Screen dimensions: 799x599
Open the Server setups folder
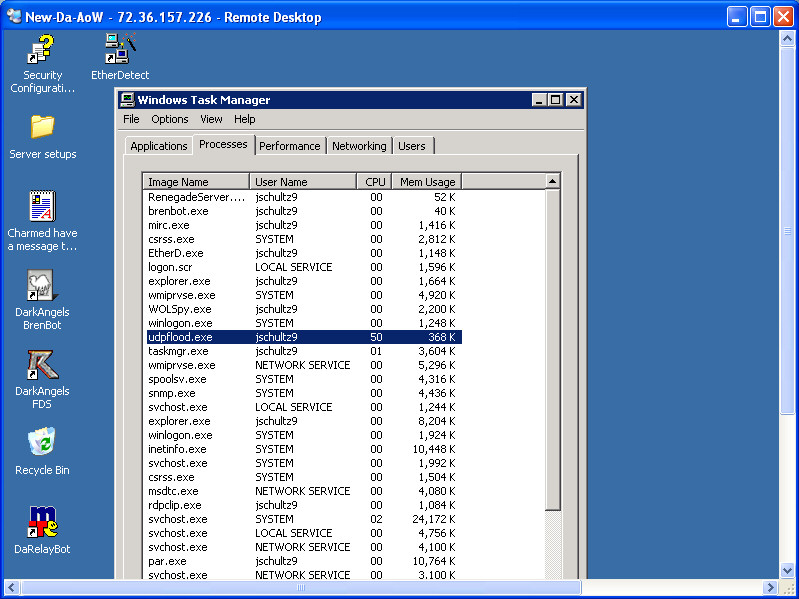click(42, 127)
